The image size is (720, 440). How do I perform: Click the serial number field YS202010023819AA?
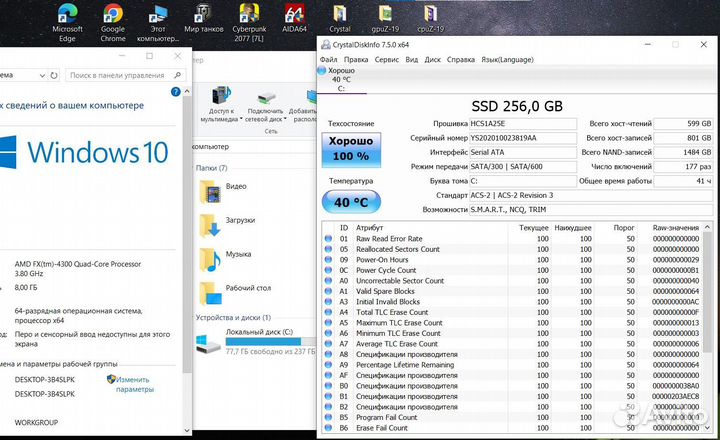coord(523,138)
